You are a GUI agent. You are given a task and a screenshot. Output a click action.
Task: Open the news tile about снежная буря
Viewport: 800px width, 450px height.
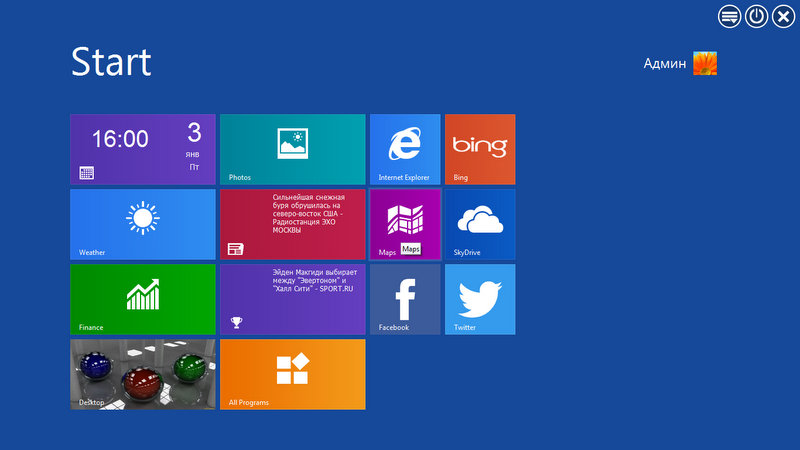tap(292, 224)
